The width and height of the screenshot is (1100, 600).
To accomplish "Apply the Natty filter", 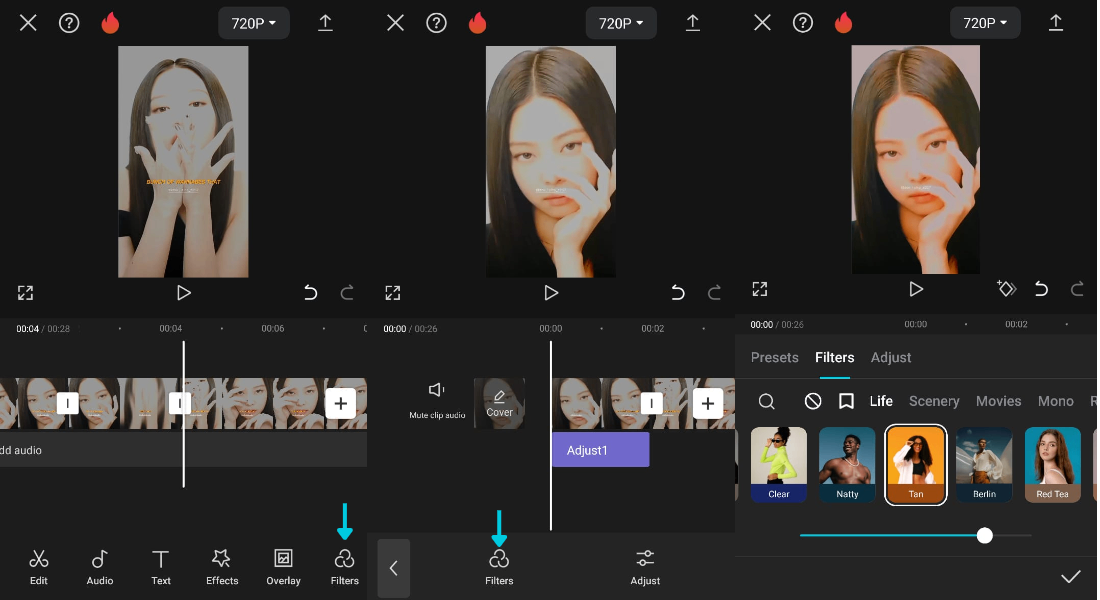I will (x=847, y=465).
